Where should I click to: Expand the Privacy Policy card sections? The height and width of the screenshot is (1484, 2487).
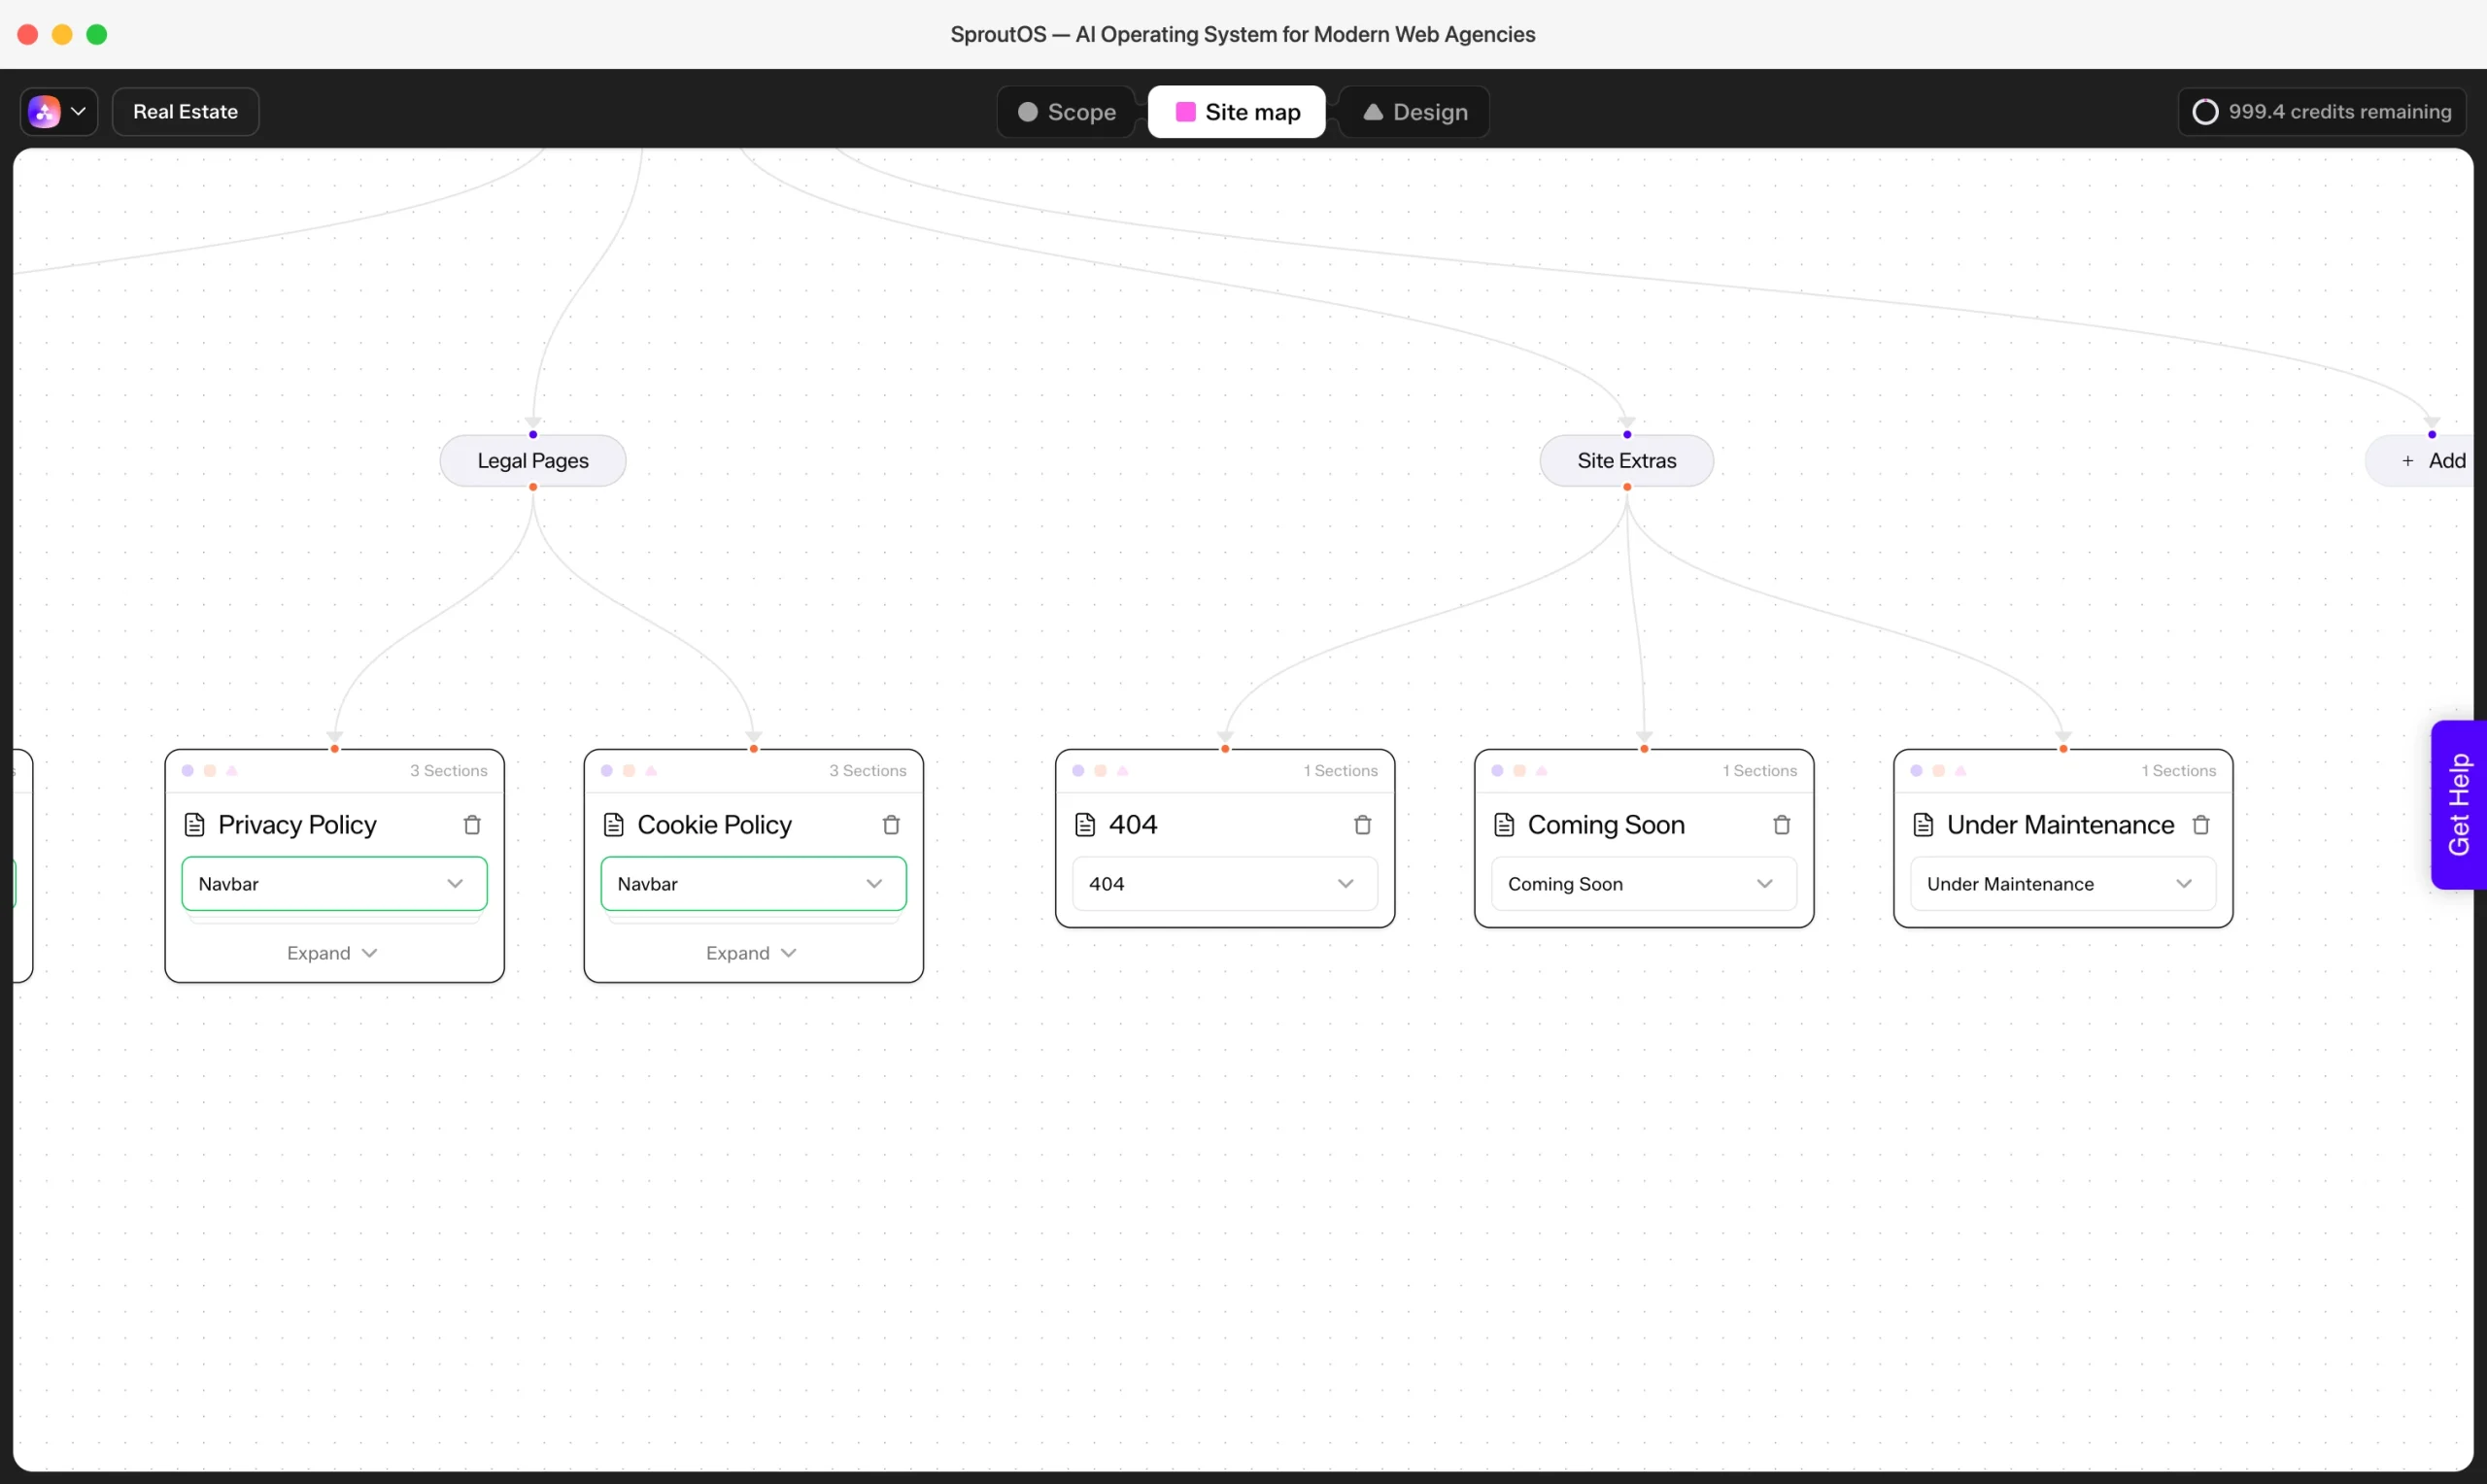332,953
